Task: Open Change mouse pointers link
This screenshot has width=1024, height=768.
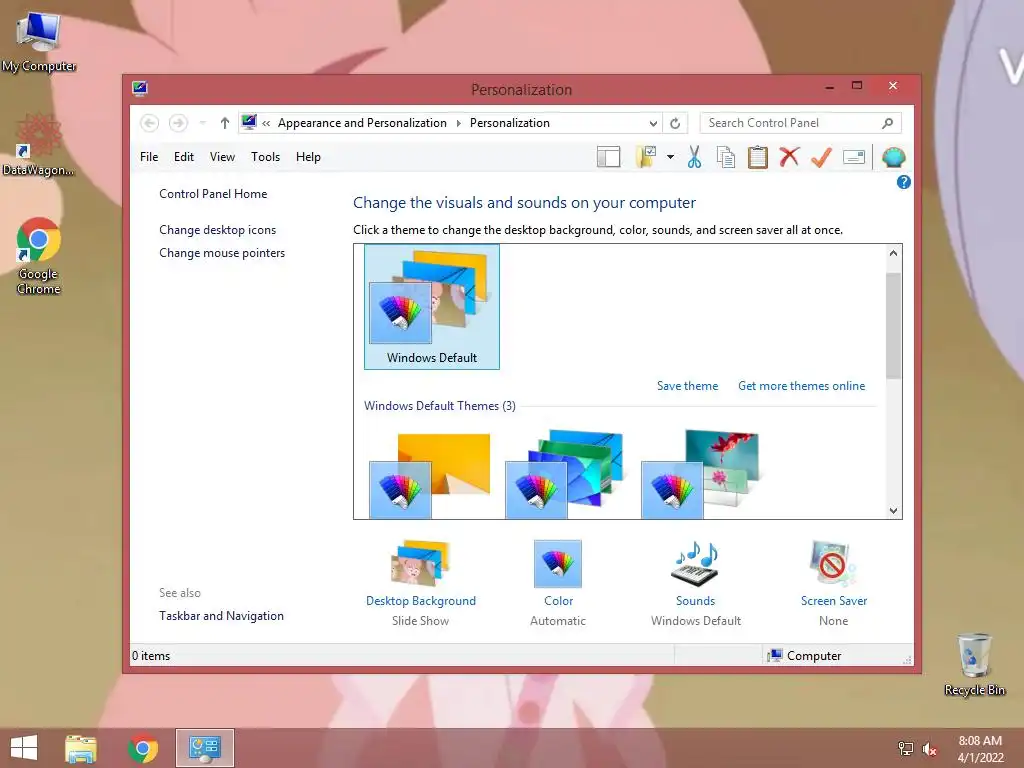Action: pos(222,253)
